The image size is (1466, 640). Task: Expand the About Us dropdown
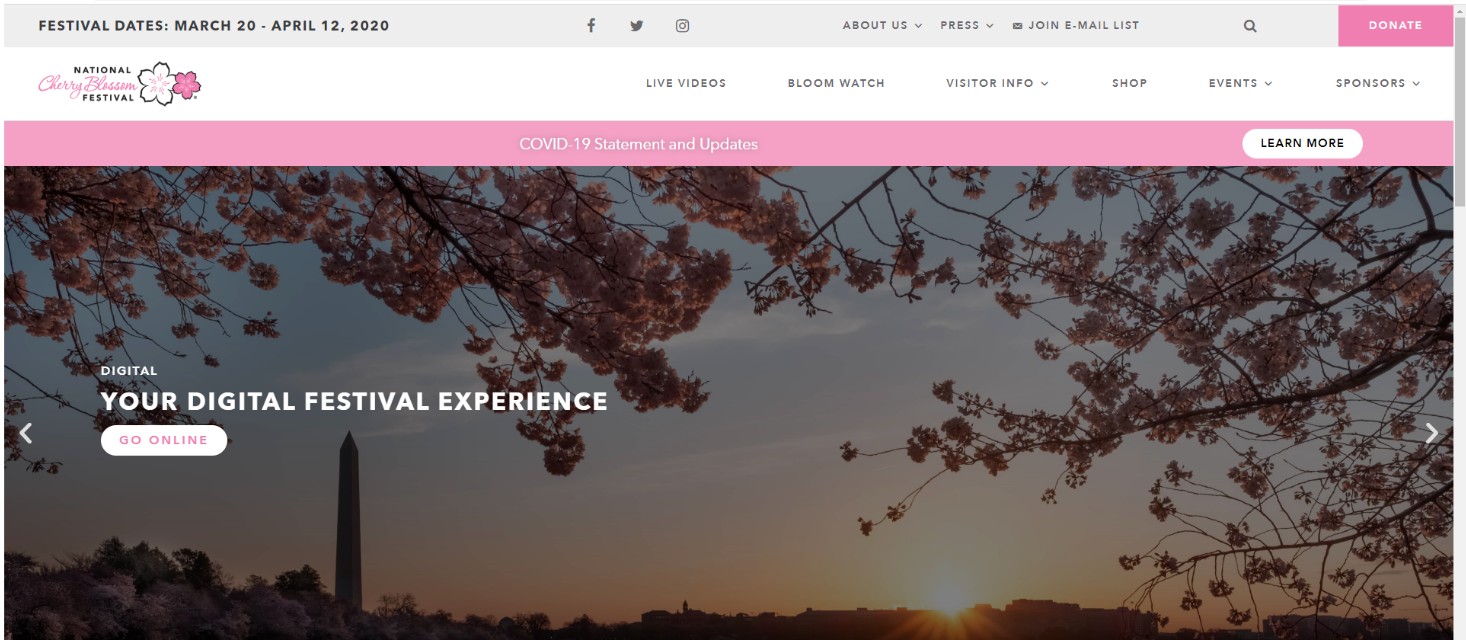(x=882, y=25)
